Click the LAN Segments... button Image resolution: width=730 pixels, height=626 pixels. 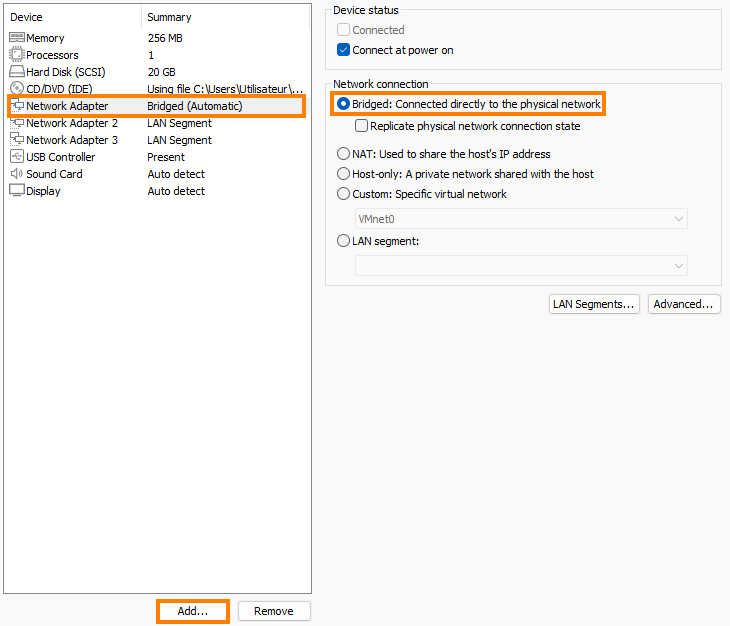point(594,304)
